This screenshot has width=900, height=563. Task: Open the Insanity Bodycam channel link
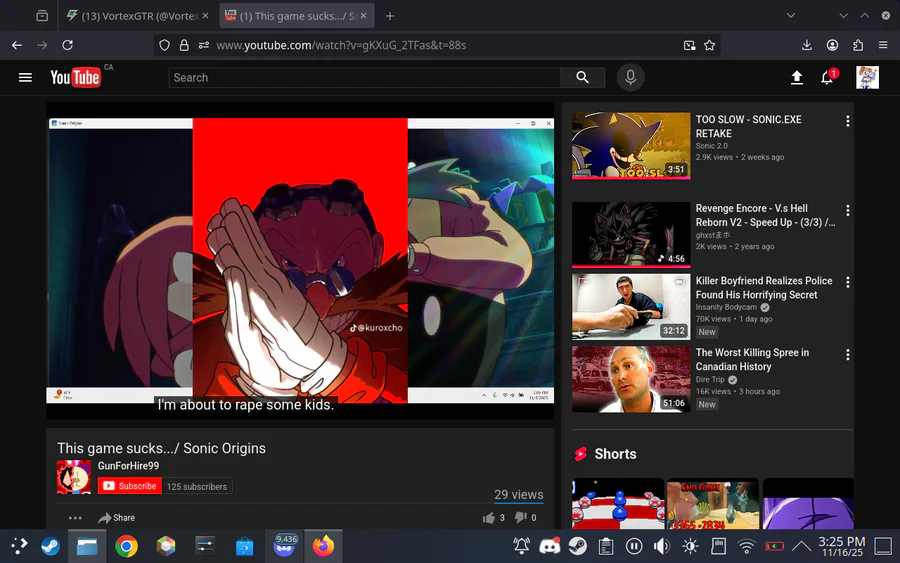pyautogui.click(x=726, y=307)
